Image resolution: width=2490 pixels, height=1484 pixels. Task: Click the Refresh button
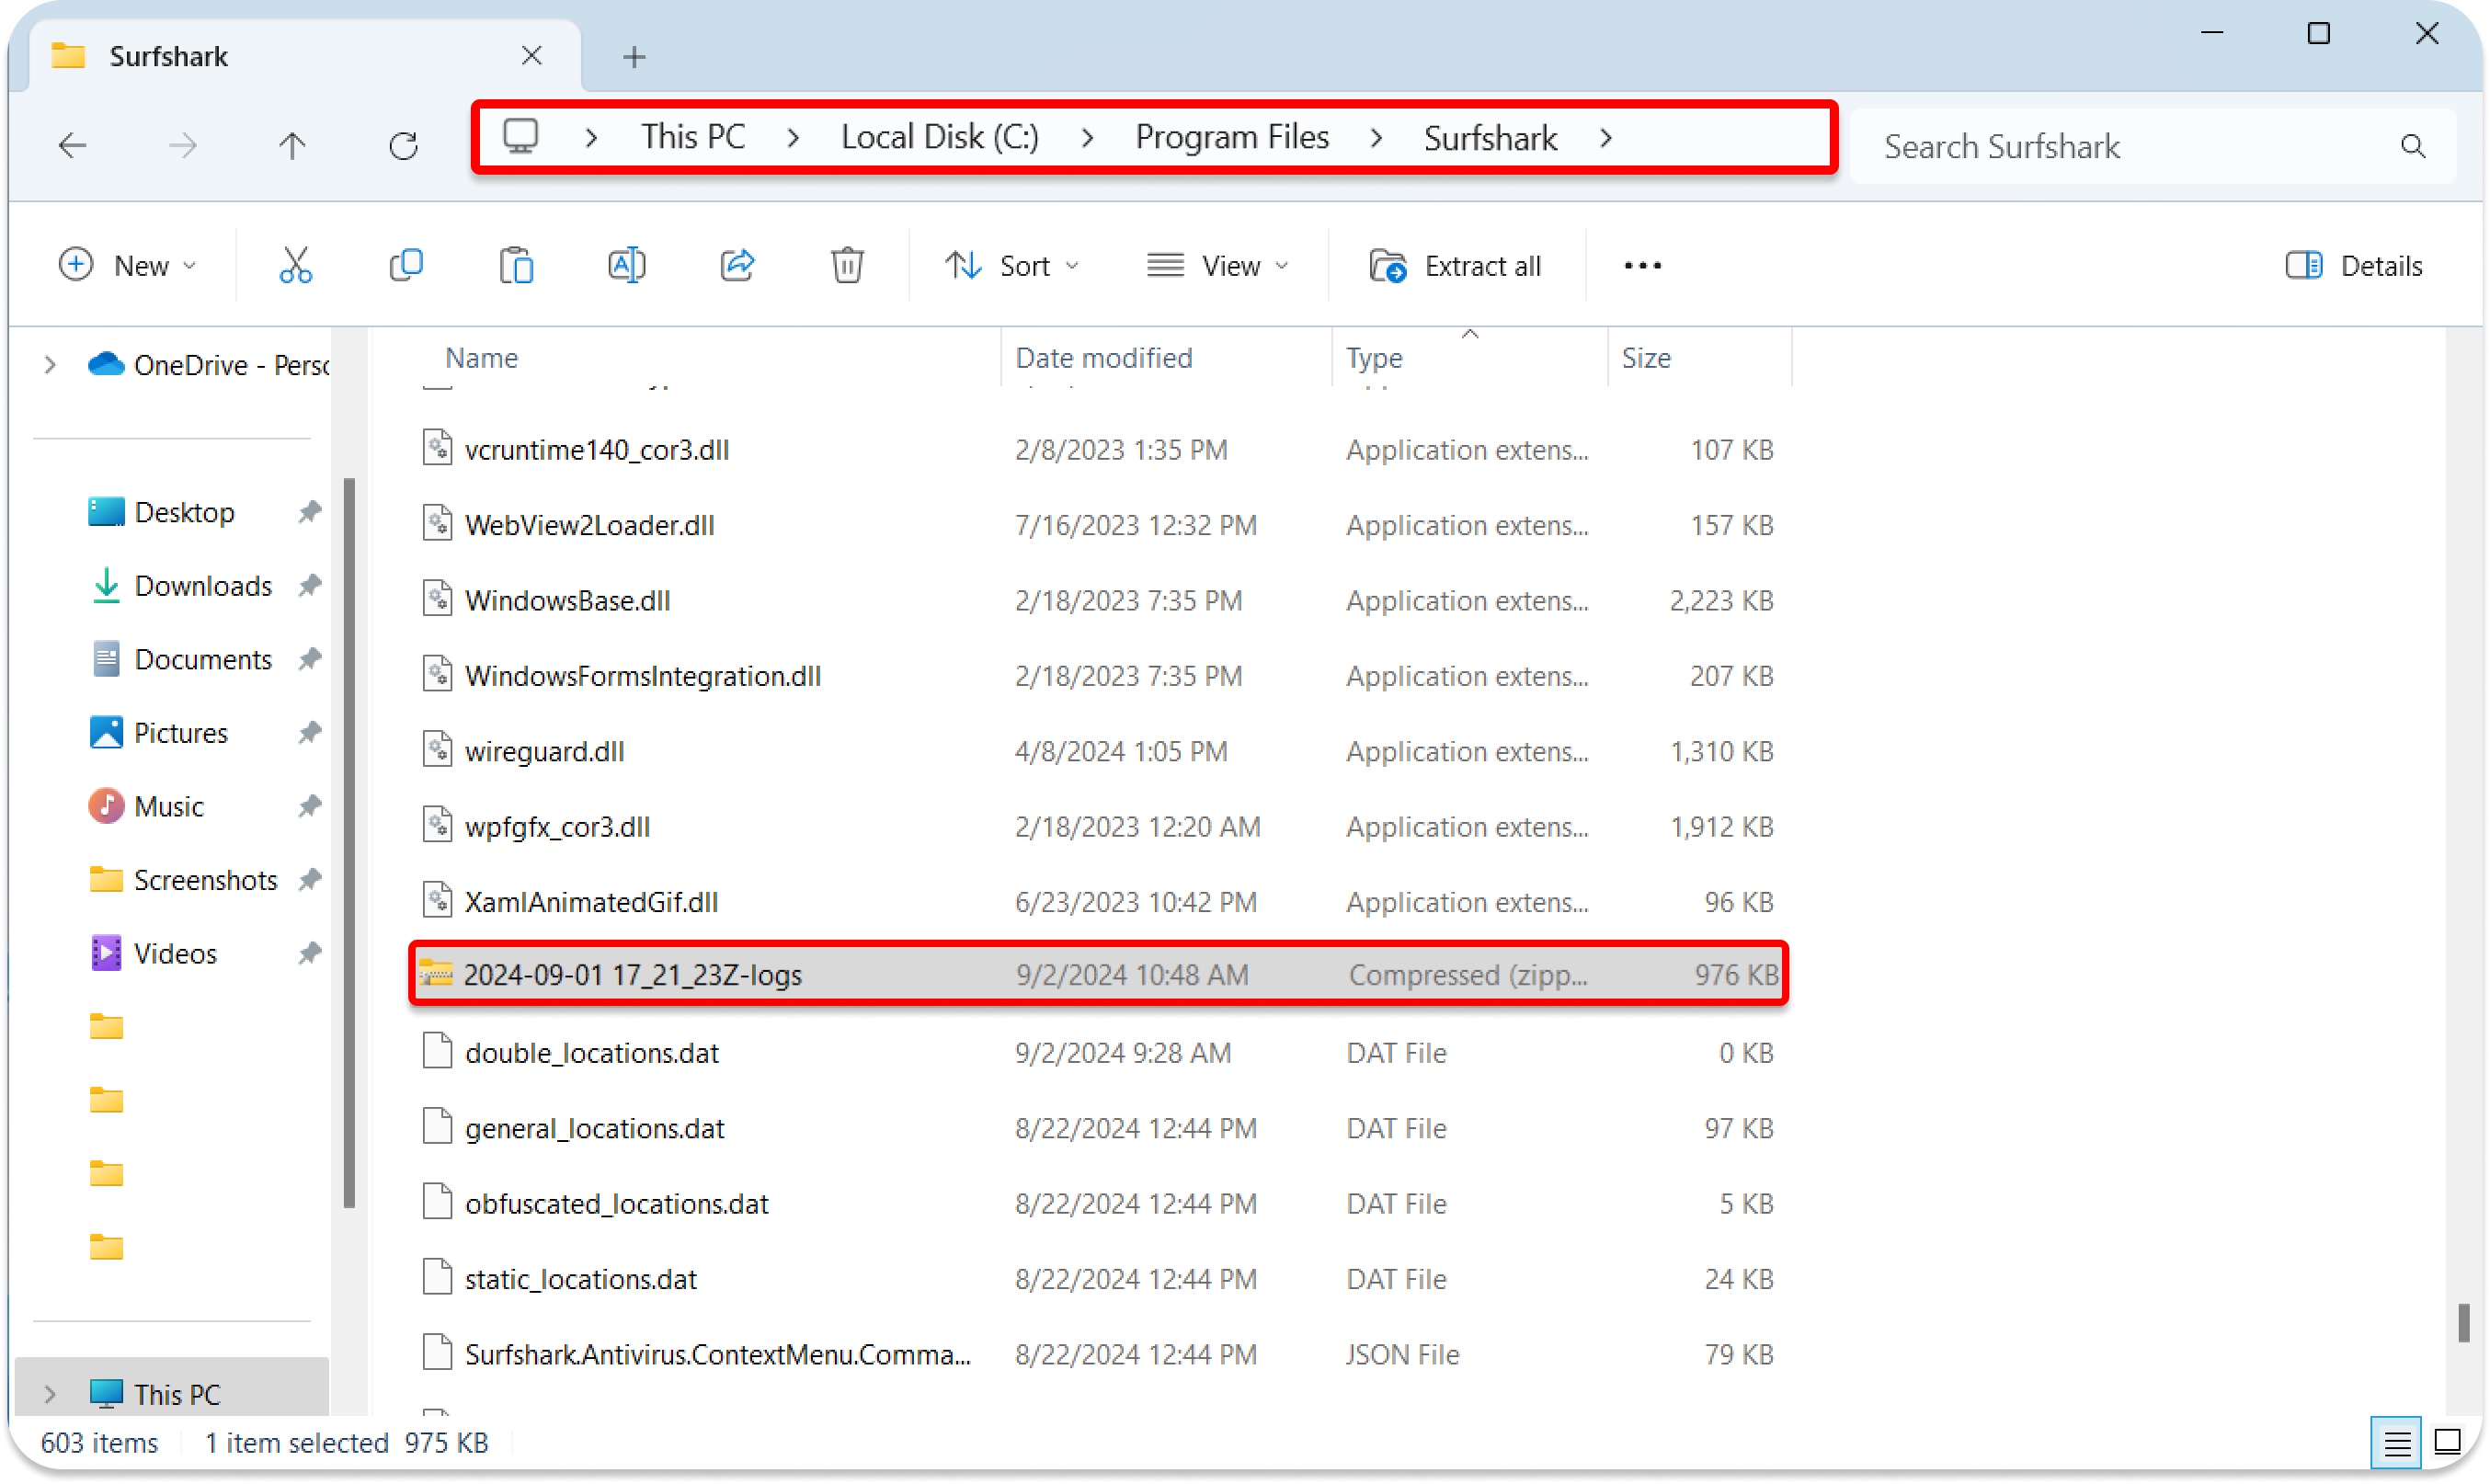(x=403, y=147)
